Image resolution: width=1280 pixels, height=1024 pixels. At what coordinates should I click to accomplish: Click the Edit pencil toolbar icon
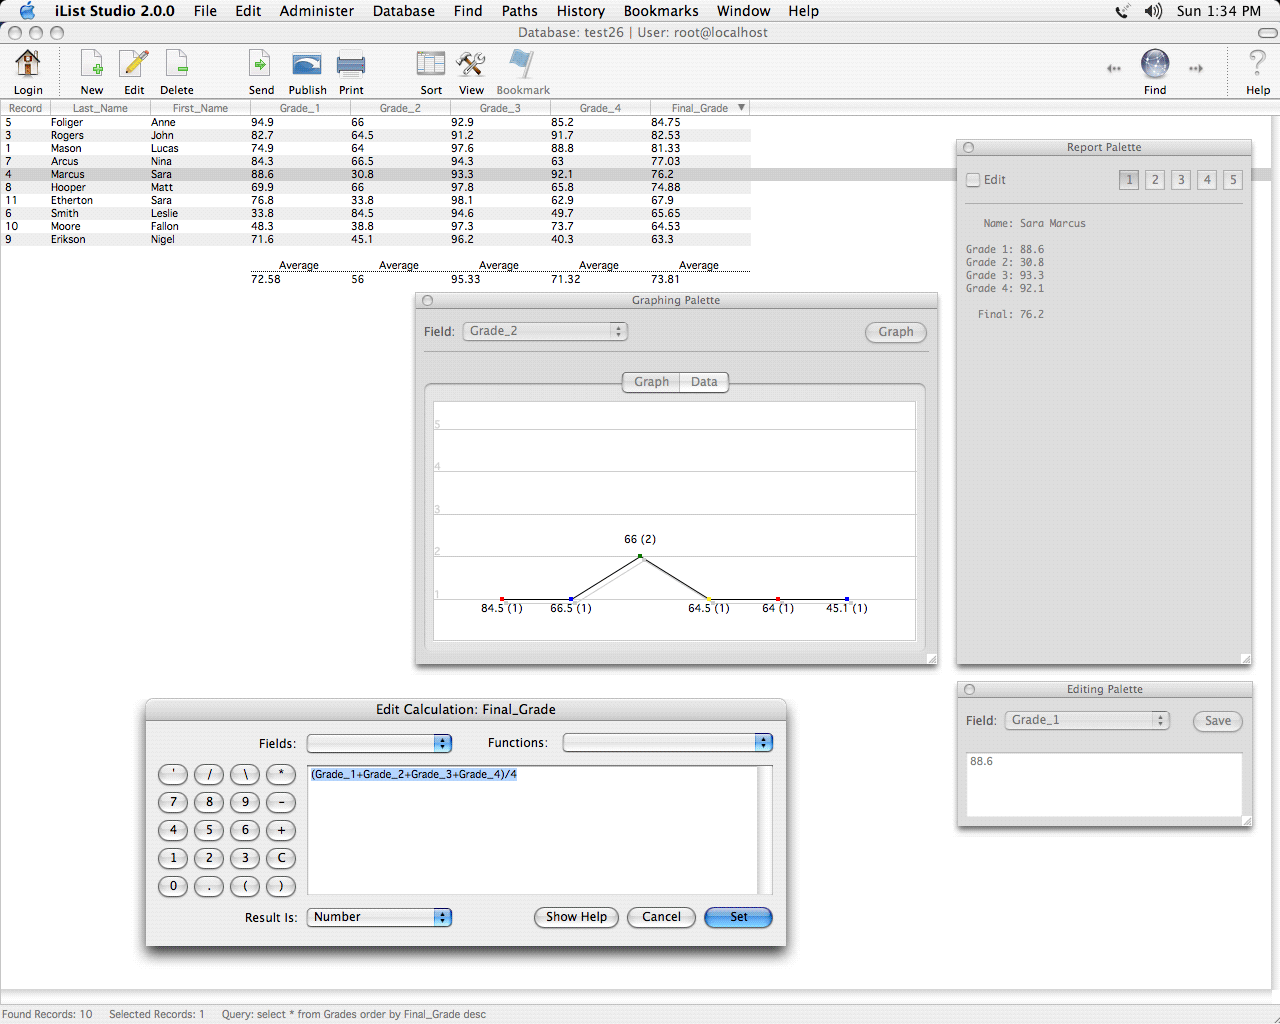click(x=134, y=64)
